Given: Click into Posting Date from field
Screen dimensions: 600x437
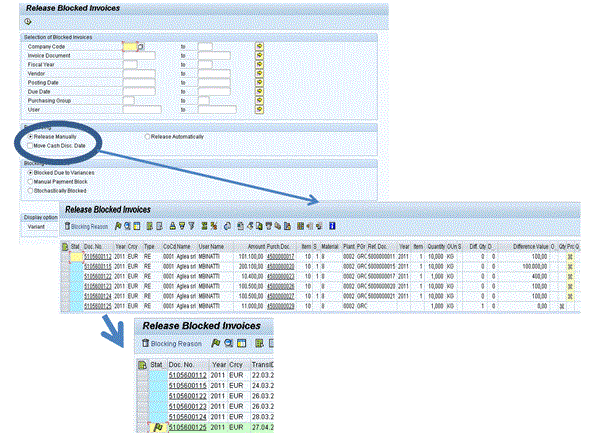Looking at the screenshot, I should (x=139, y=83).
